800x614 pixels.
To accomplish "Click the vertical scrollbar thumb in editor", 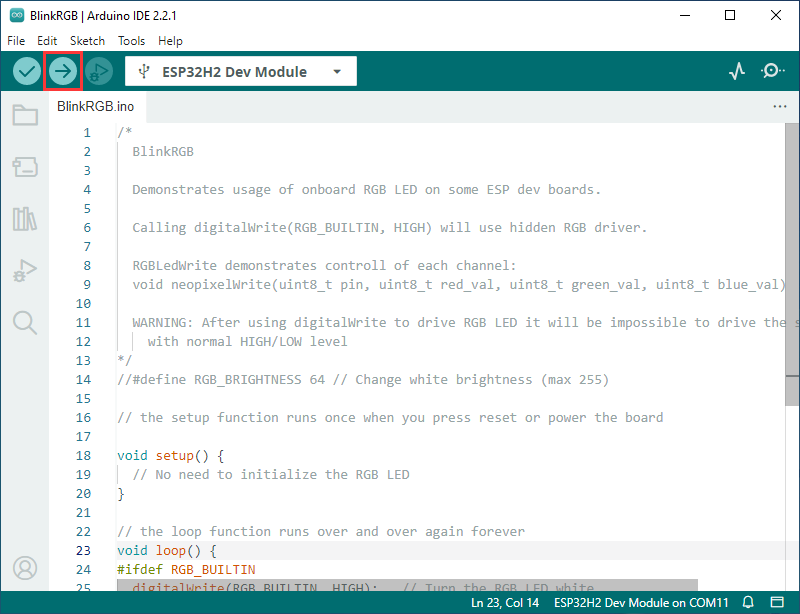I will [792, 264].
